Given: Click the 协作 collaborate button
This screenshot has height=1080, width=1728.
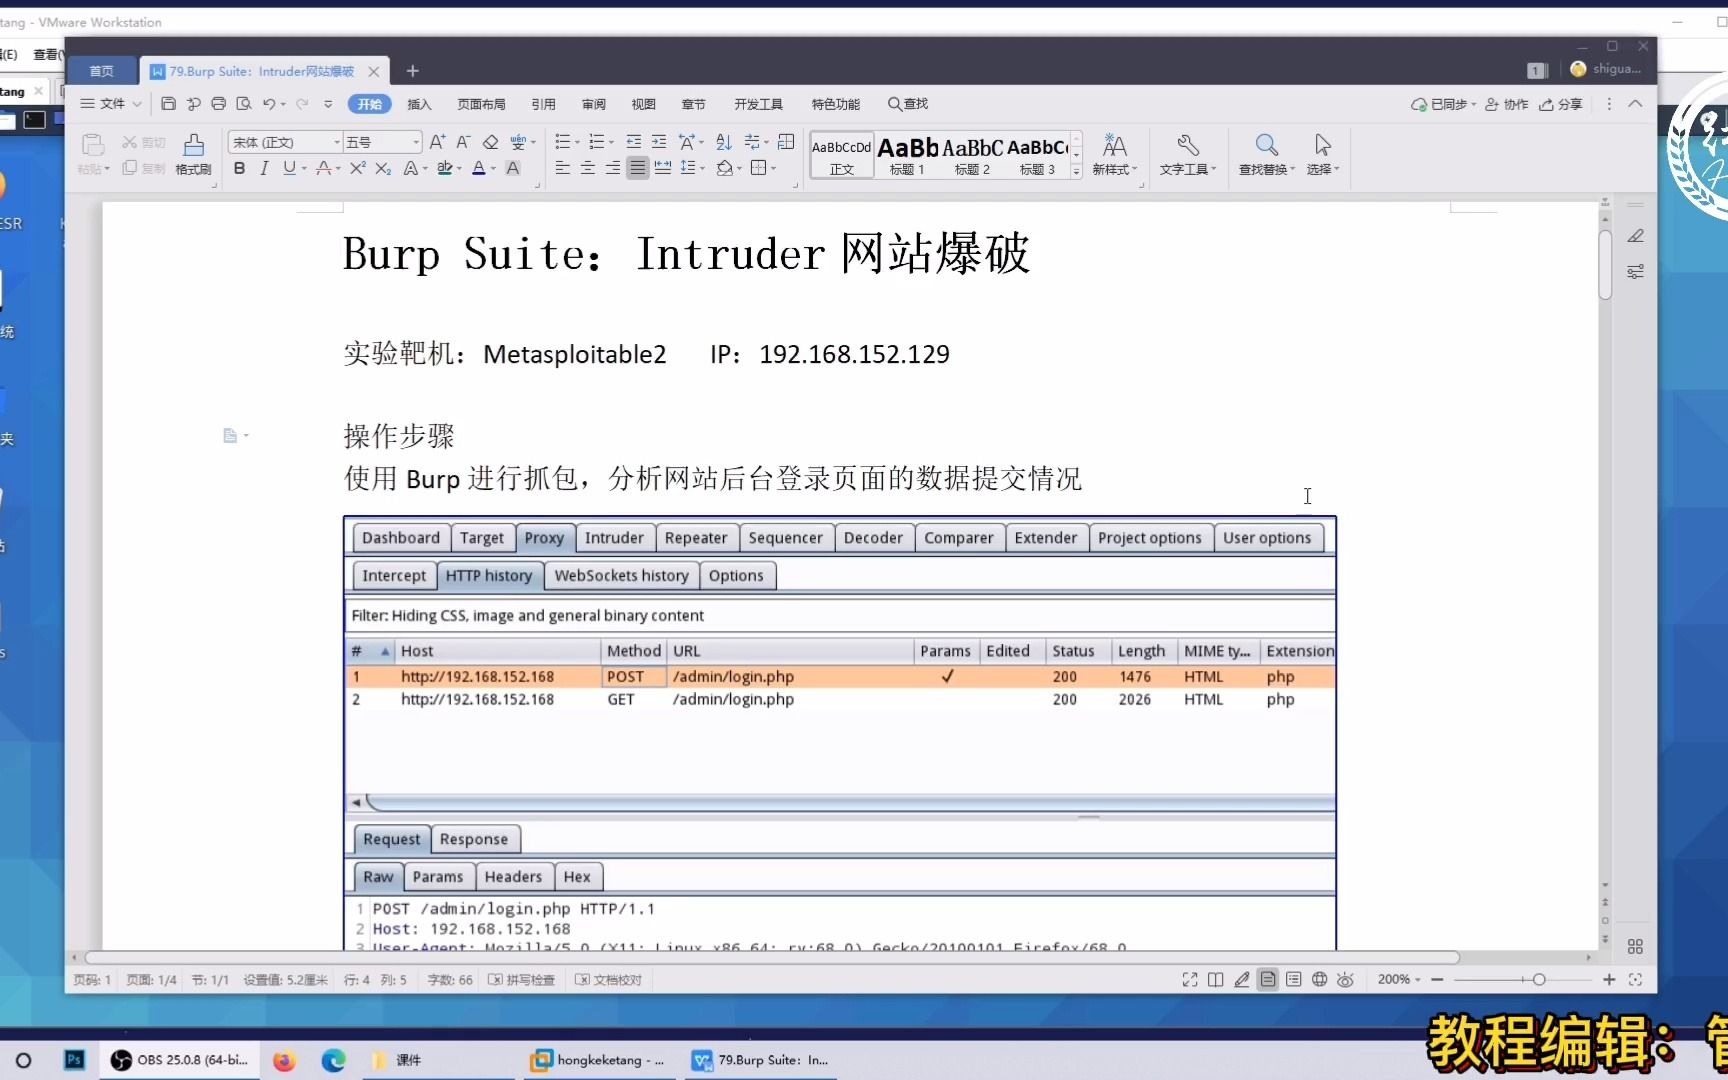Looking at the screenshot, I should click(x=1507, y=104).
